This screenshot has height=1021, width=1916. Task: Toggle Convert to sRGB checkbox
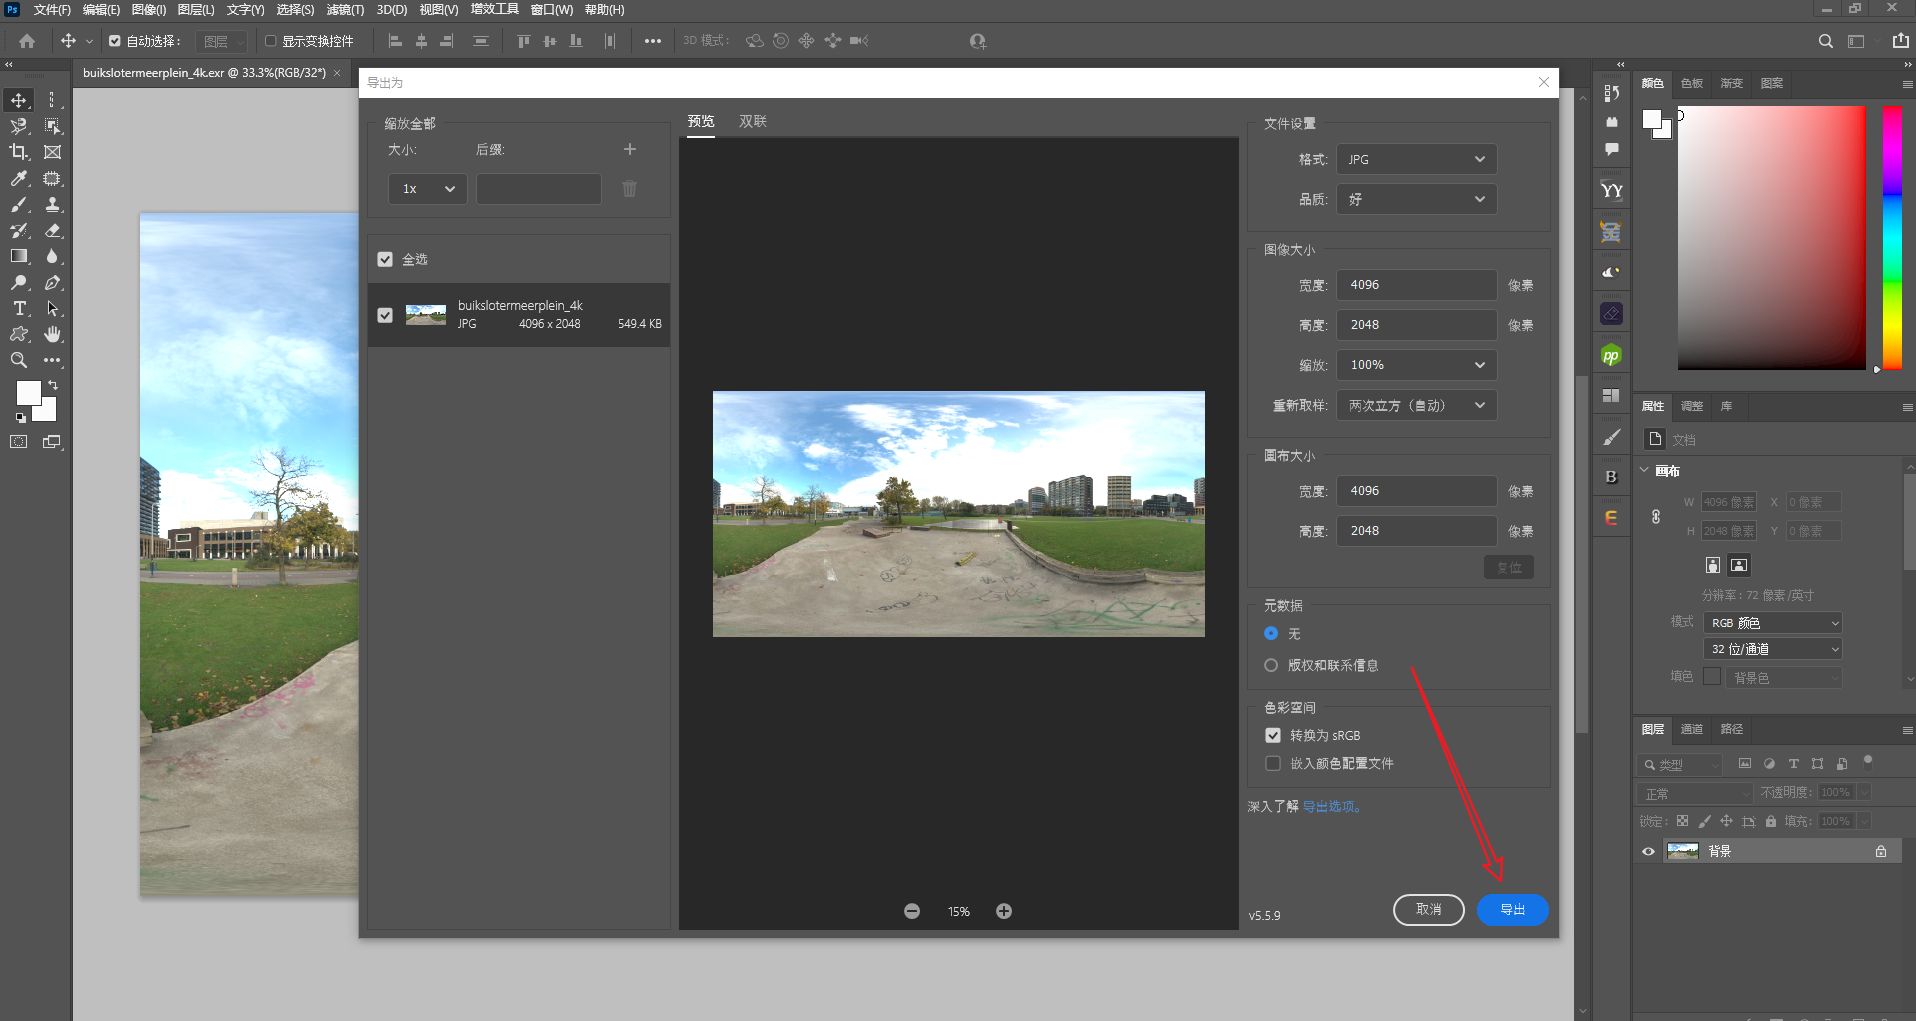[x=1273, y=735]
